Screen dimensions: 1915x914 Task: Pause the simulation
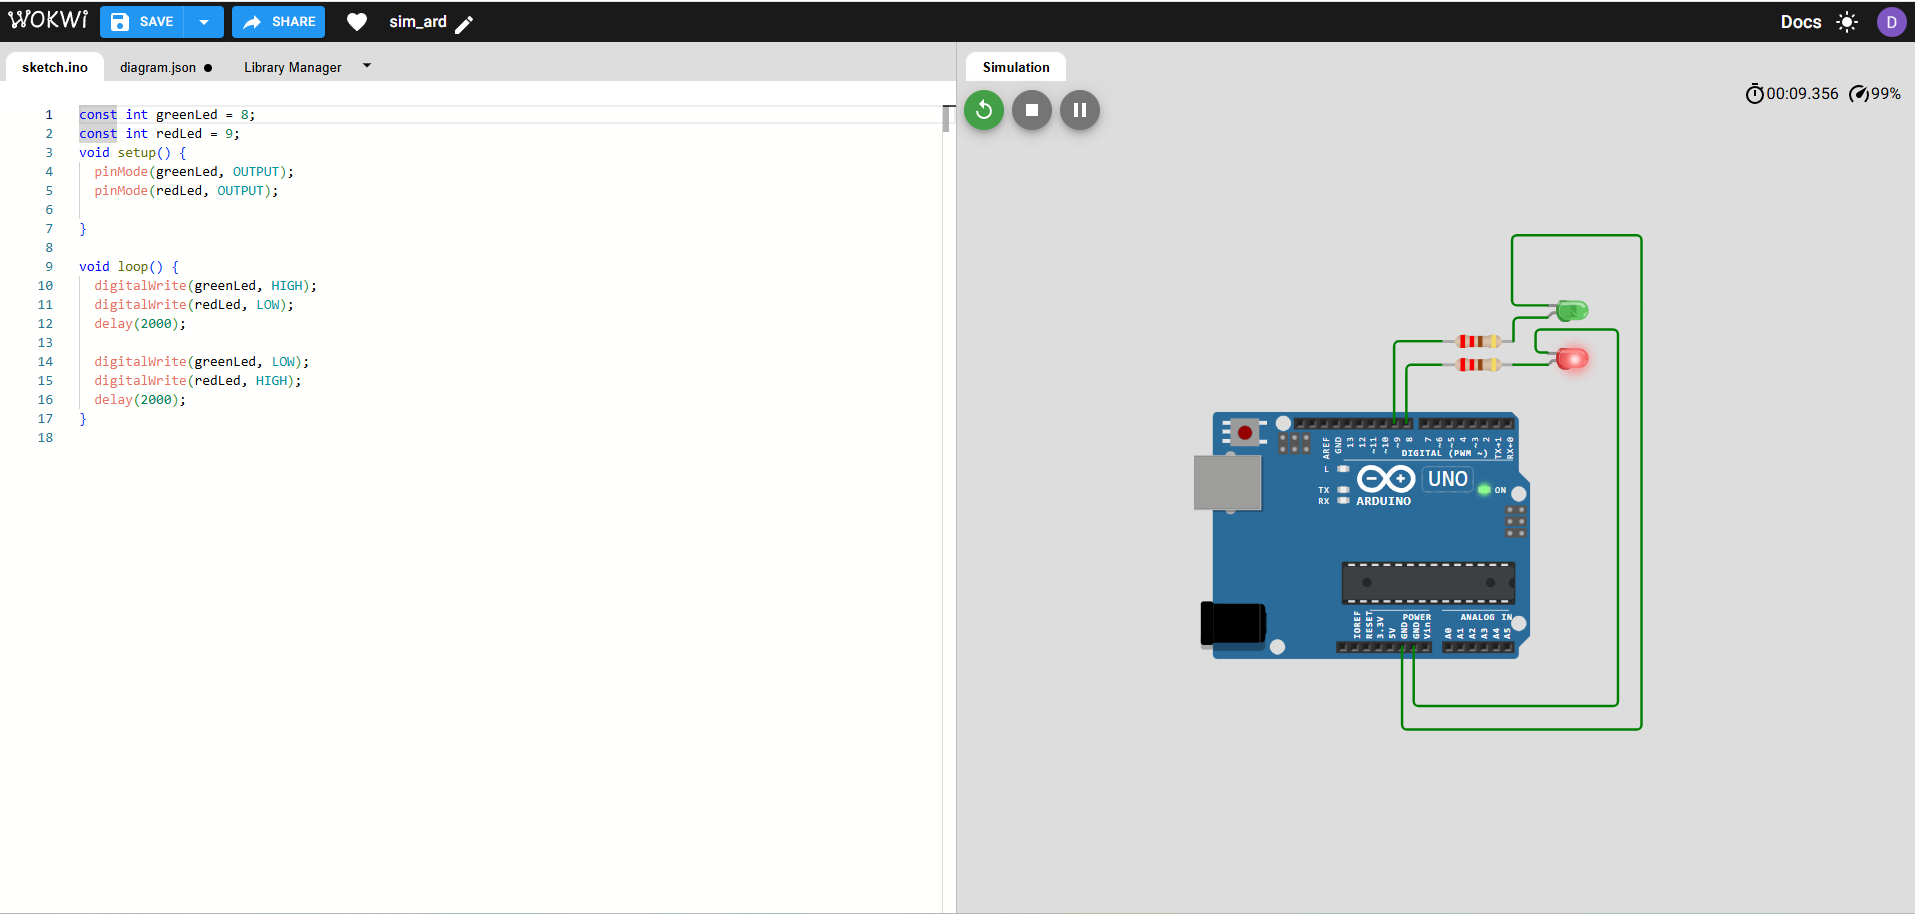coord(1080,110)
